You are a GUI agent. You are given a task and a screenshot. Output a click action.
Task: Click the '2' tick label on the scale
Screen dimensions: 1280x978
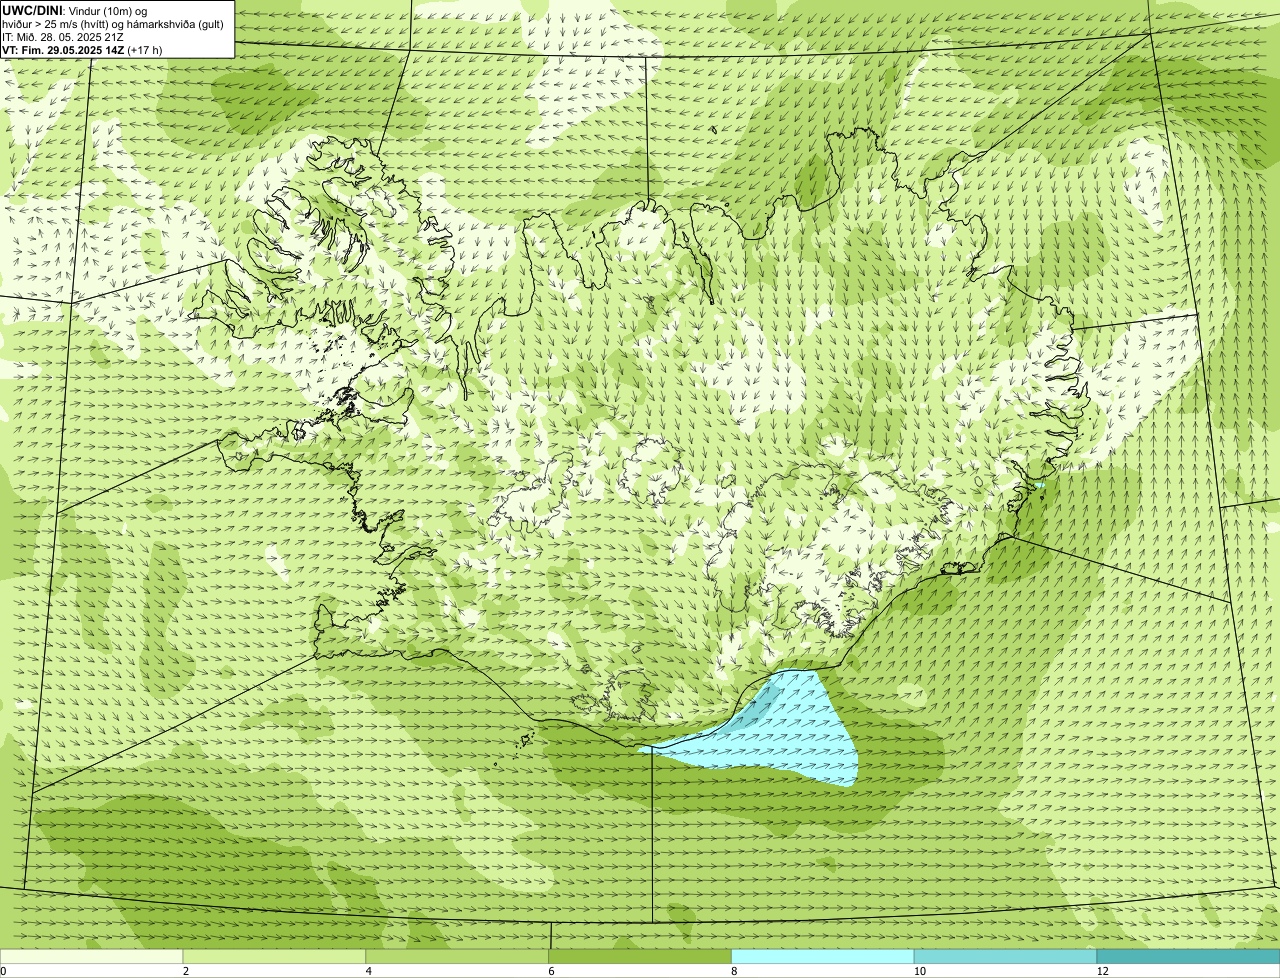coord(186,971)
